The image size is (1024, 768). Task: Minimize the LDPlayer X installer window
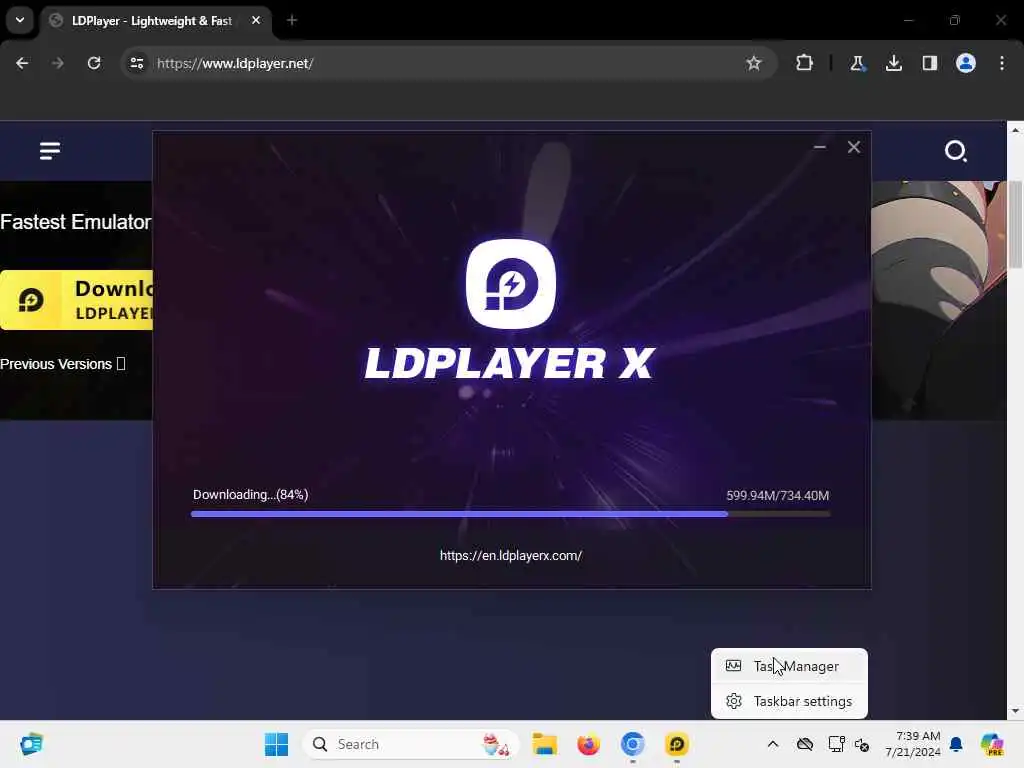[820, 148]
